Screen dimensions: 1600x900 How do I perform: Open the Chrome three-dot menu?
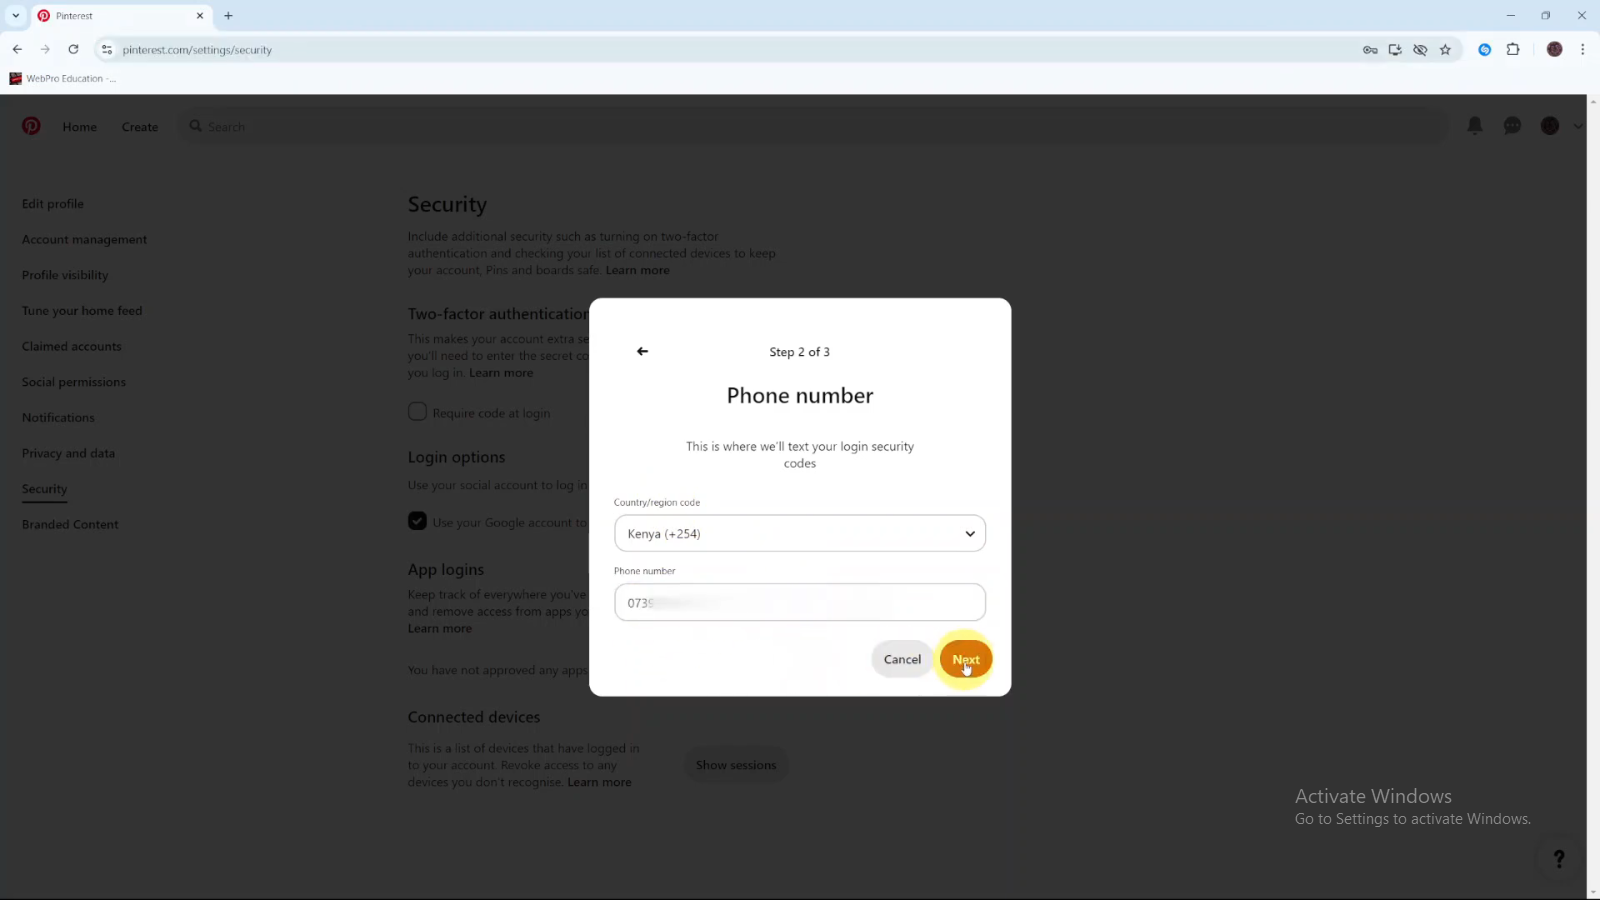tap(1582, 49)
